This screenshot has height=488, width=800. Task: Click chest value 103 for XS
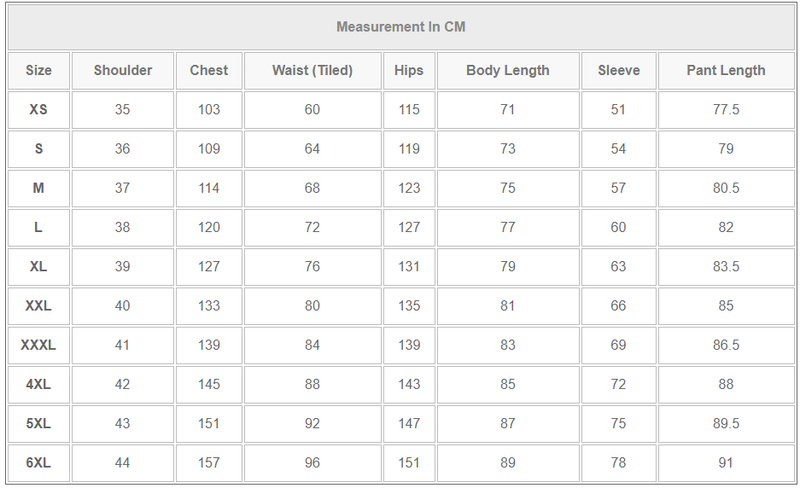209,110
